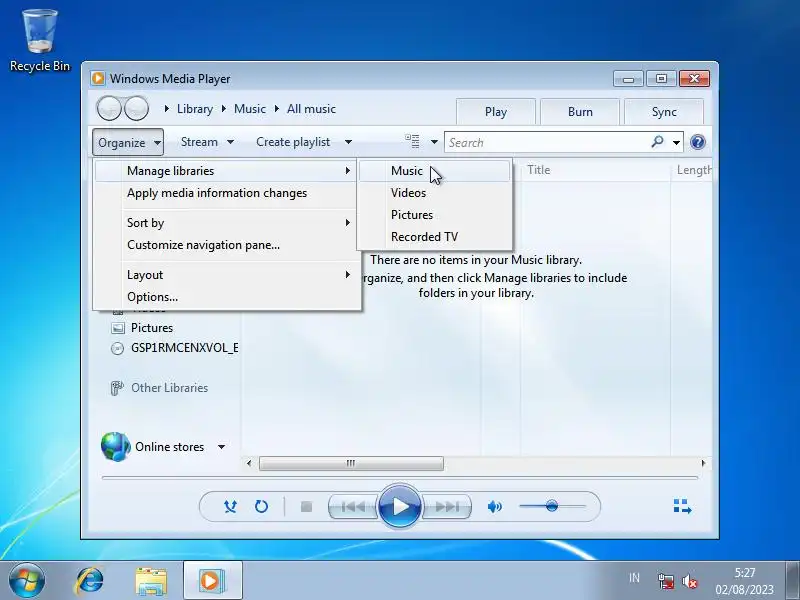Click the Stop playback button
The height and width of the screenshot is (600, 800).
pos(306,507)
